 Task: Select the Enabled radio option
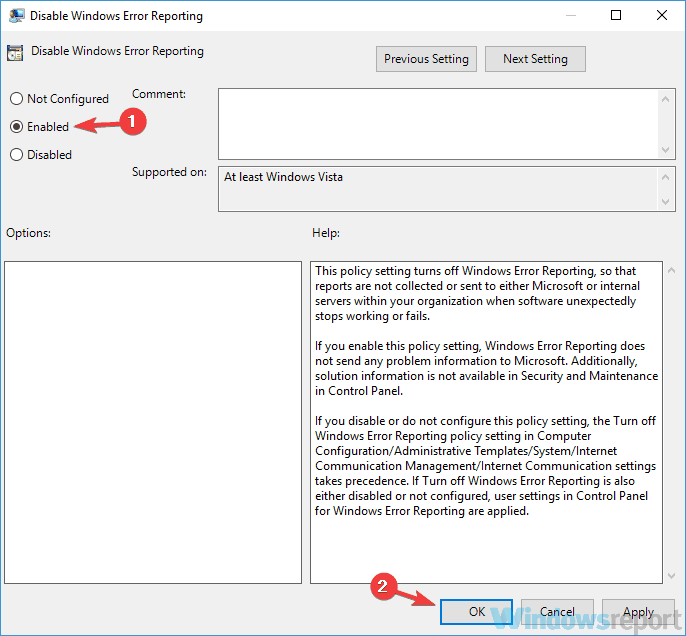[39, 127]
